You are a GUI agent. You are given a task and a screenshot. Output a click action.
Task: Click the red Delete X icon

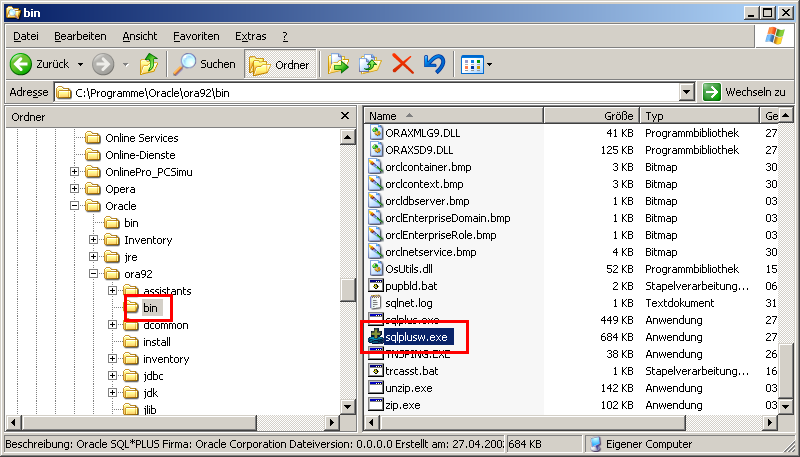(402, 64)
